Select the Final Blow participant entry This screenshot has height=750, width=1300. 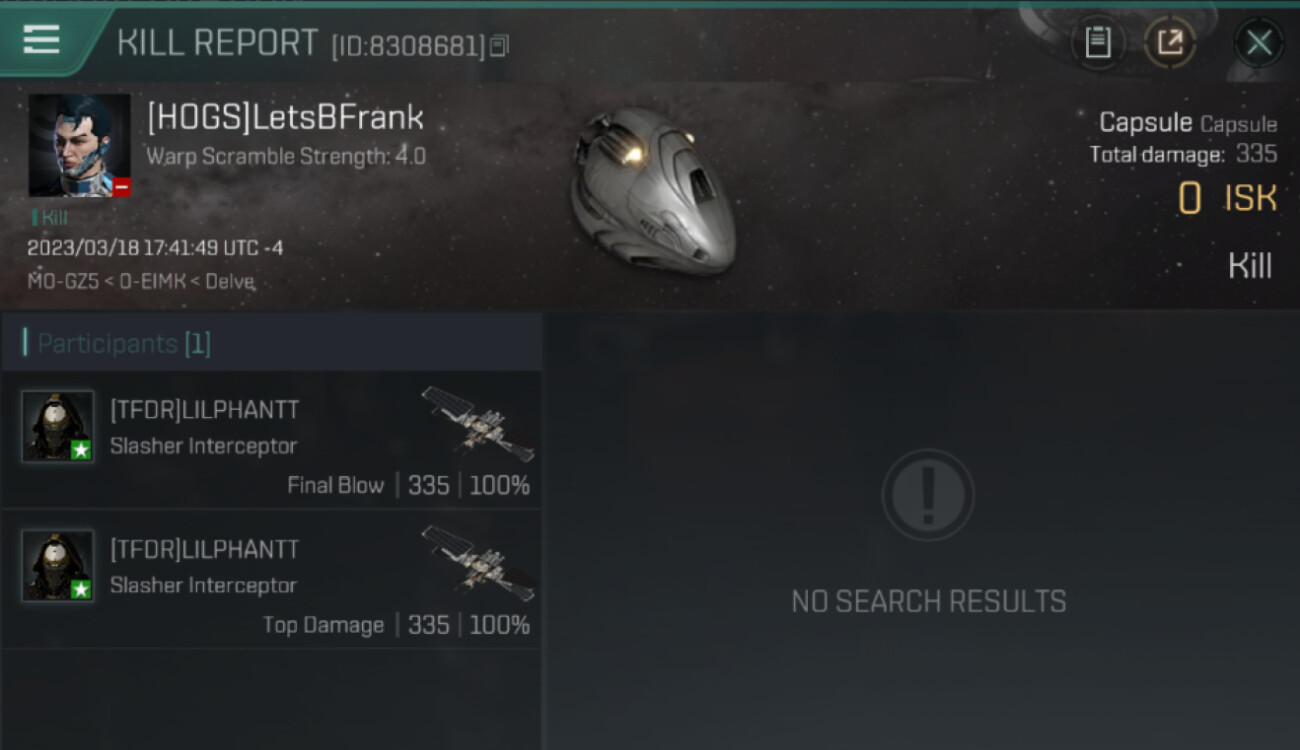click(x=271, y=440)
